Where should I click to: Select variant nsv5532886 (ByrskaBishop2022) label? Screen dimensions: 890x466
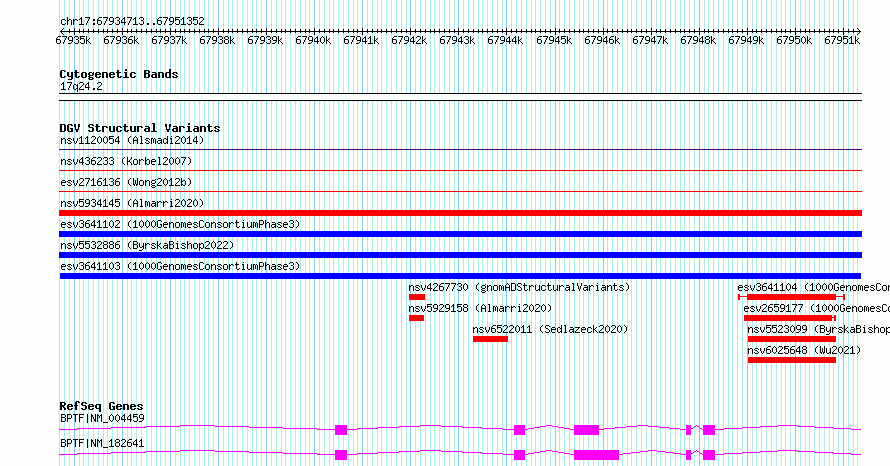pyautogui.click(x=147, y=245)
